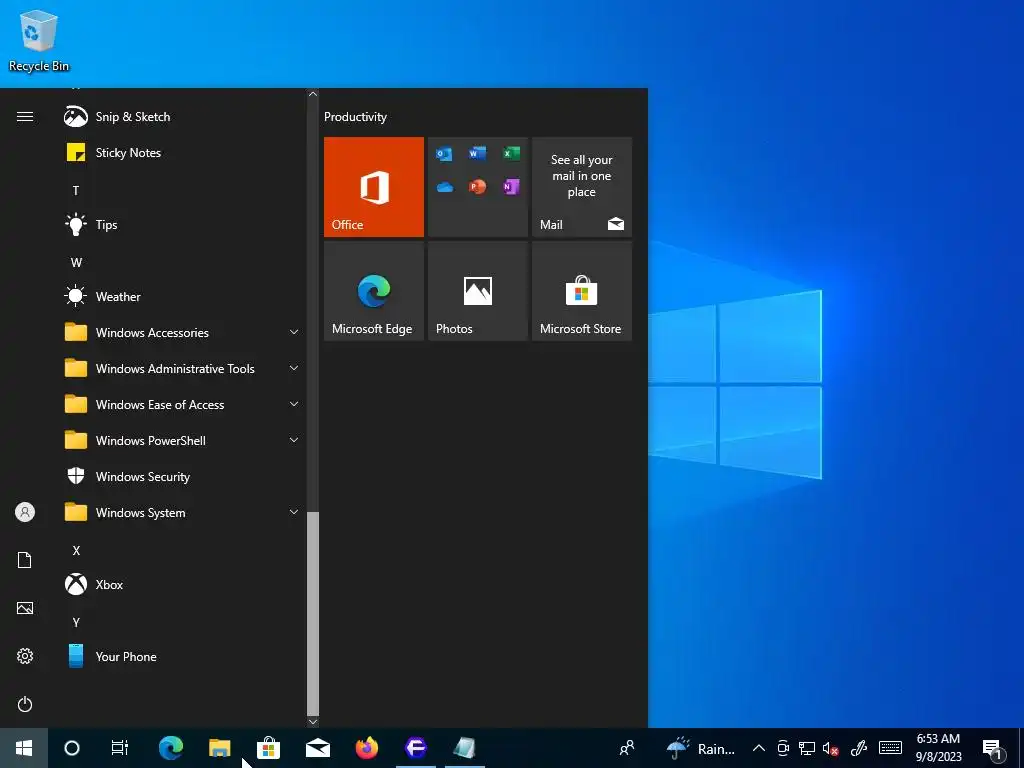Screen dimensions: 1024x768
Task: Open OneNote icon in Office apps tile
Action: [511, 187]
